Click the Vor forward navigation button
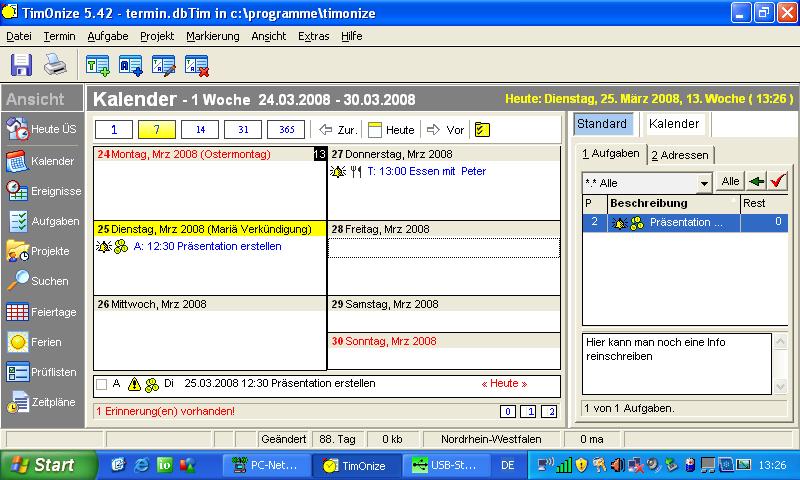The width and height of the screenshot is (800, 480). point(446,130)
